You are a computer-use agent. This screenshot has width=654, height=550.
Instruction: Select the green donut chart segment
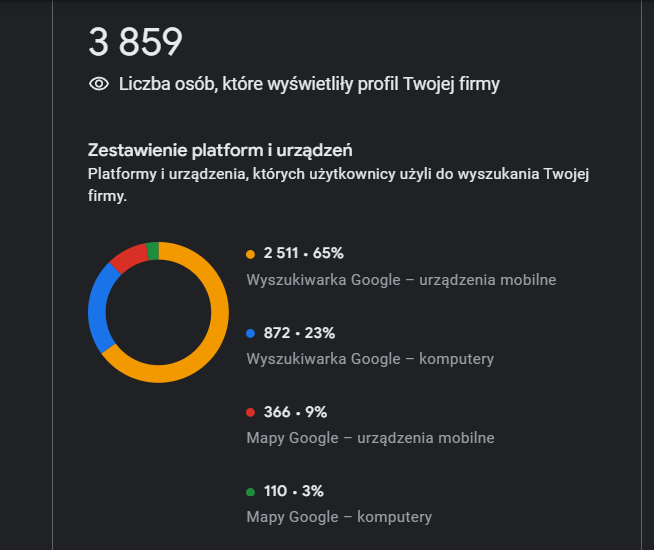point(152,250)
